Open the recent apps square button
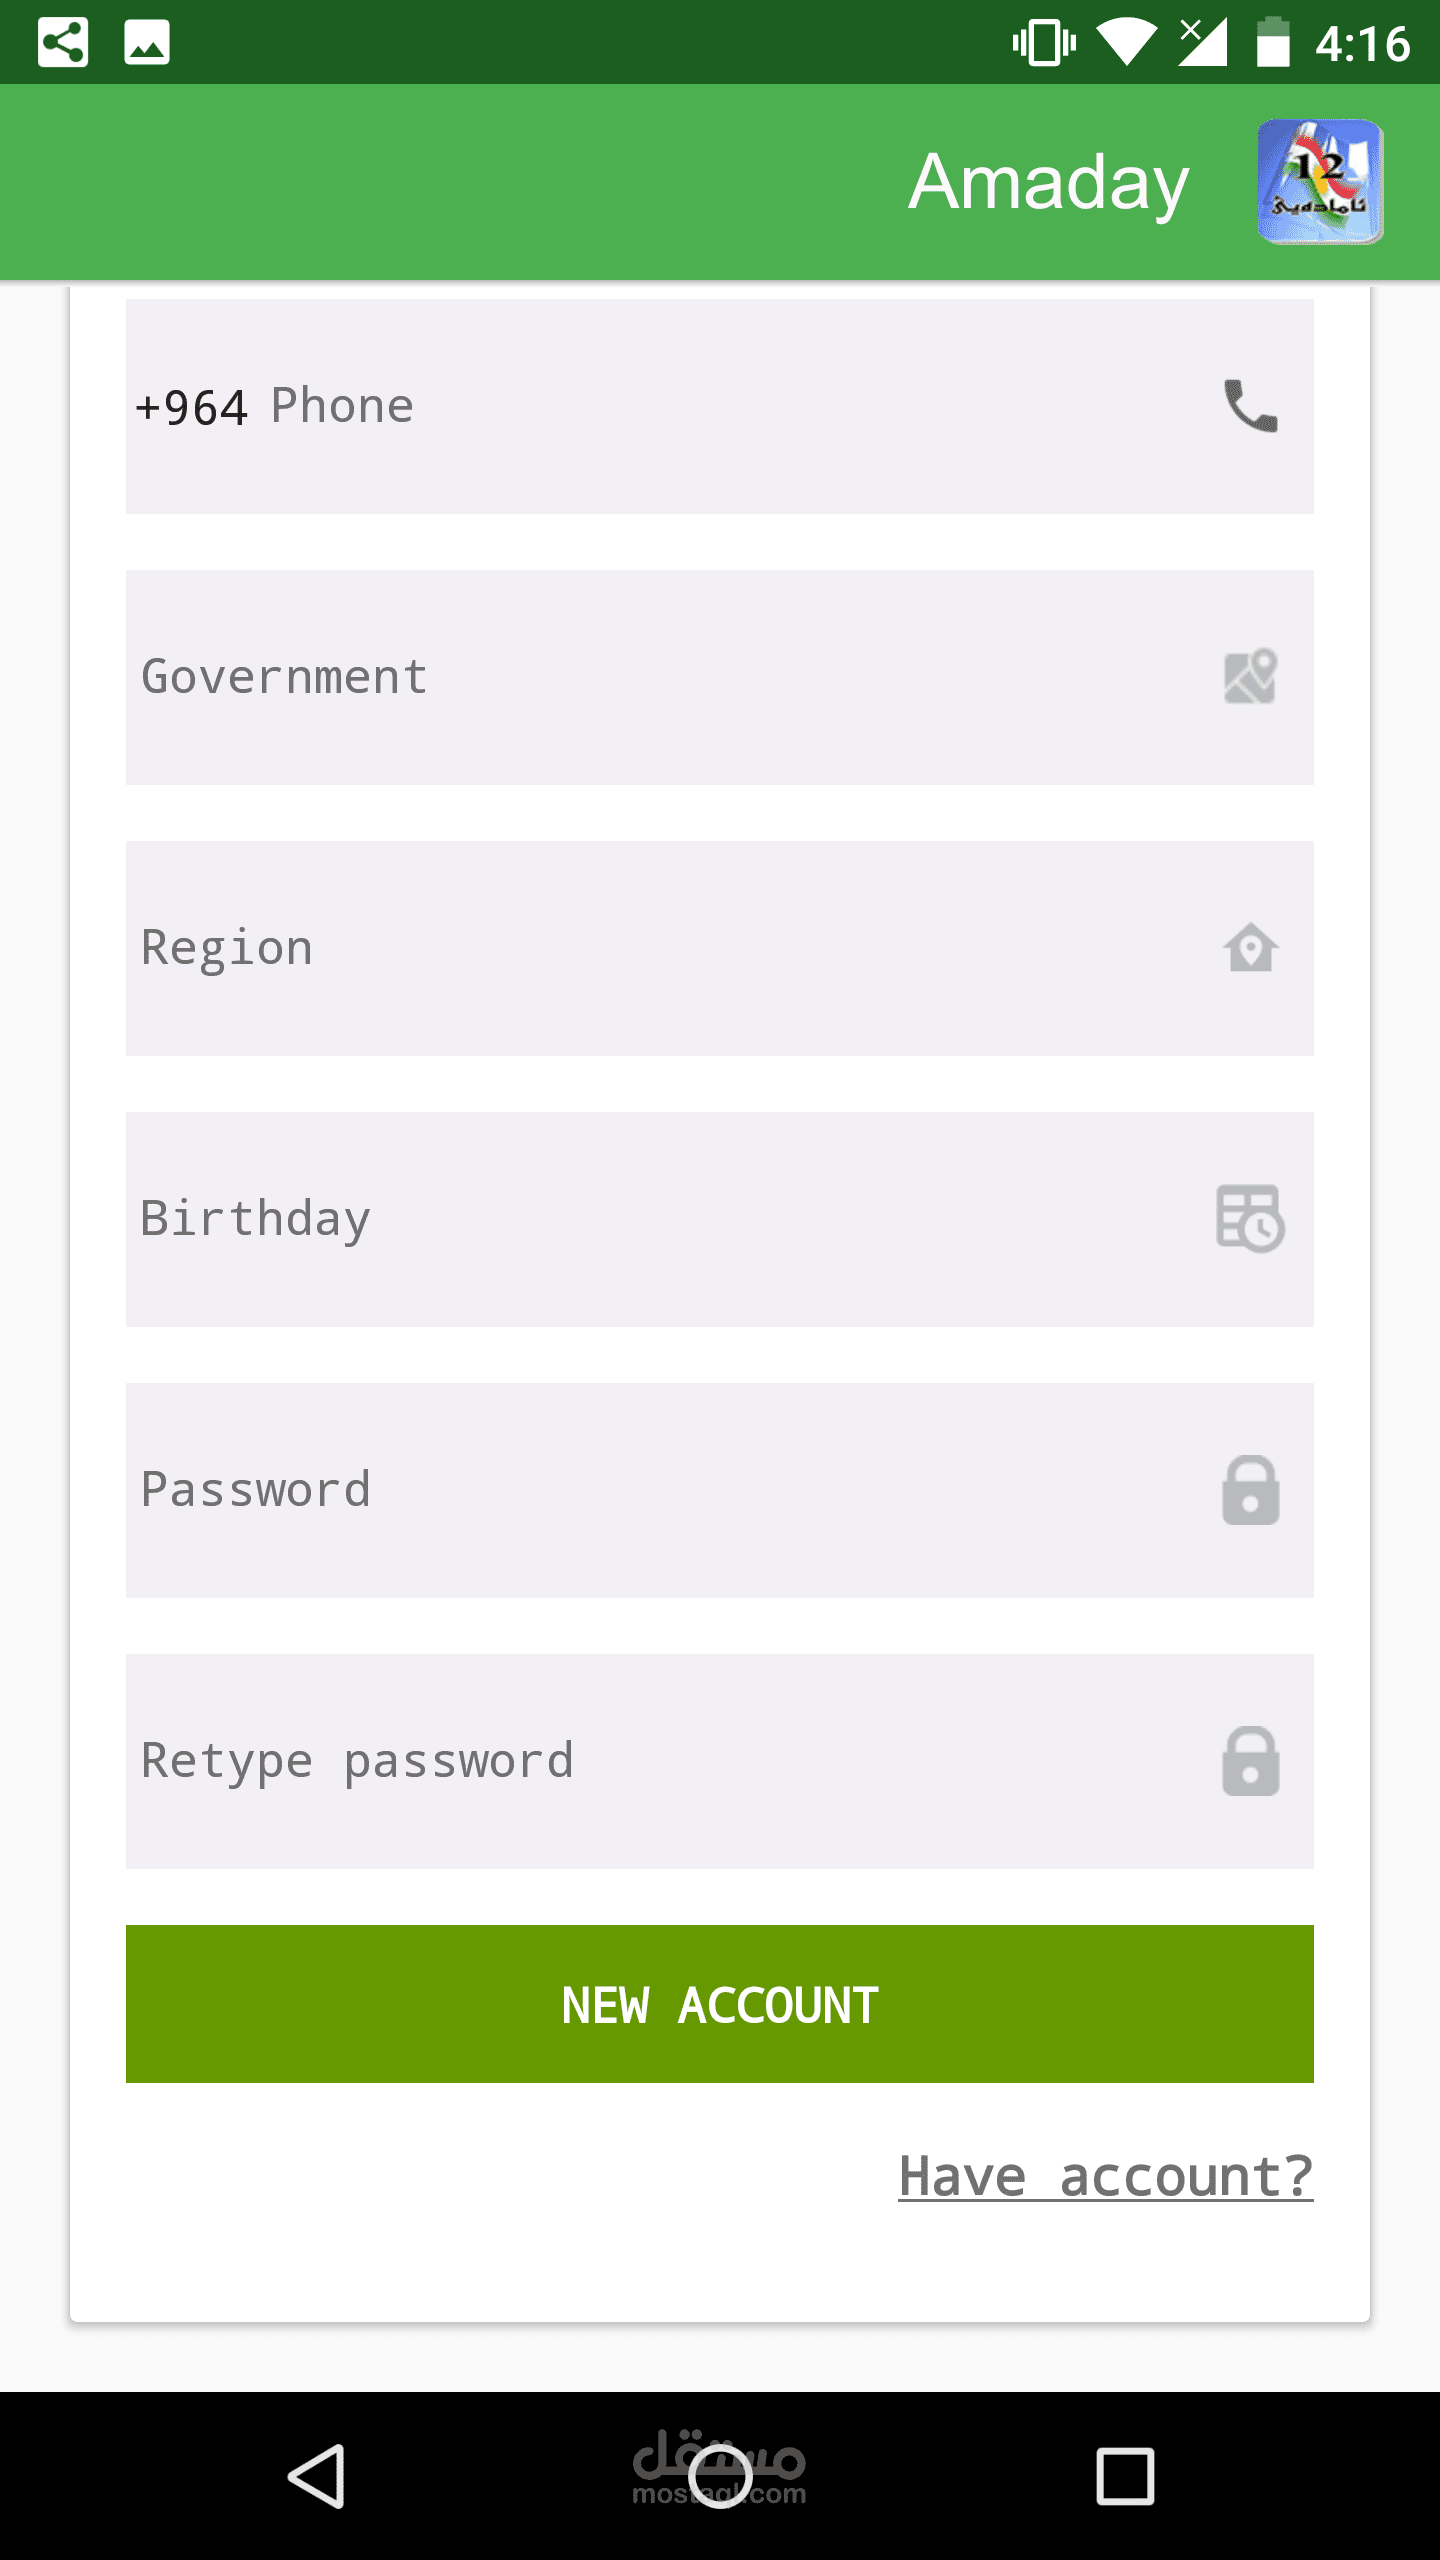1440x2560 pixels. [1125, 2476]
